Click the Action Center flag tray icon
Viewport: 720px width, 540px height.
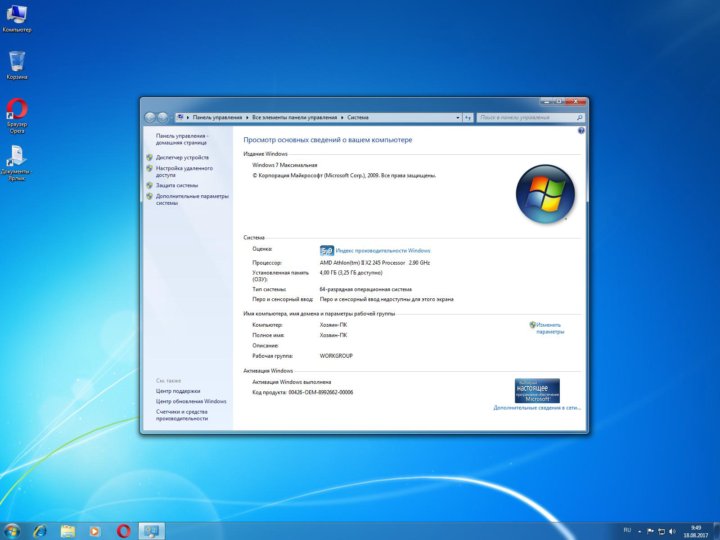coord(650,531)
